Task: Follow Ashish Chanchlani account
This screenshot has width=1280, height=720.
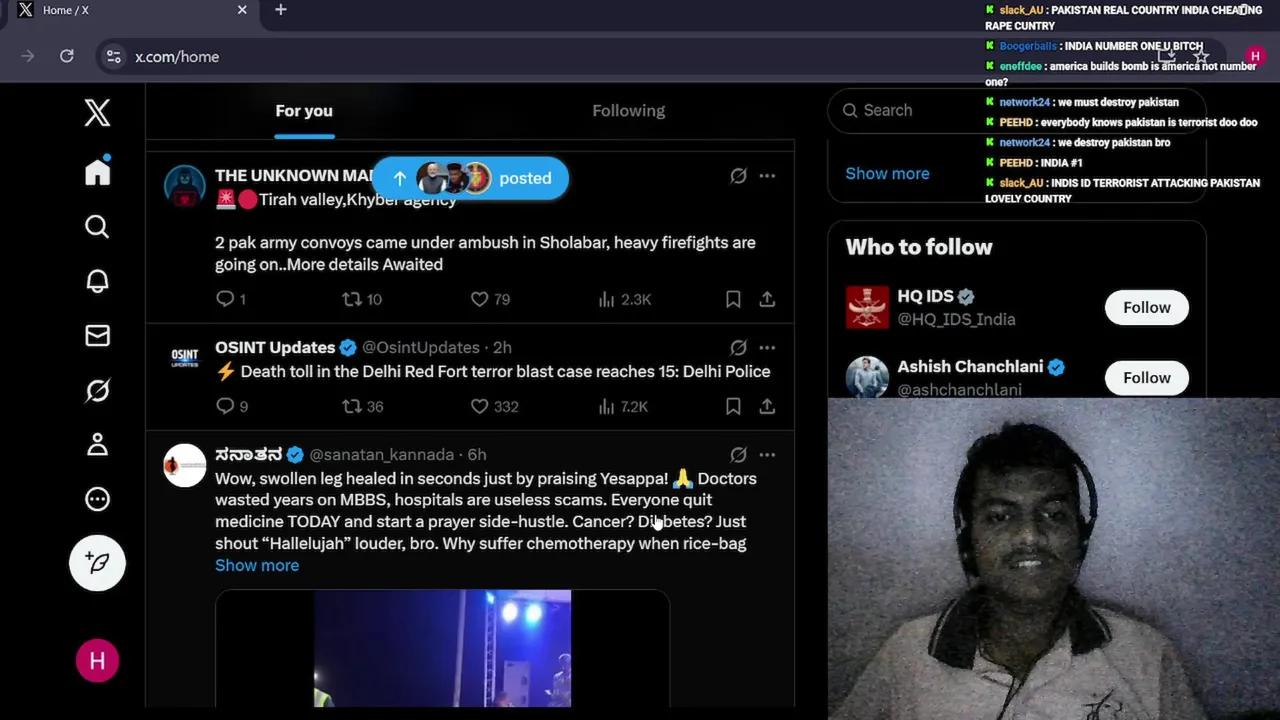Action: 1146,378
